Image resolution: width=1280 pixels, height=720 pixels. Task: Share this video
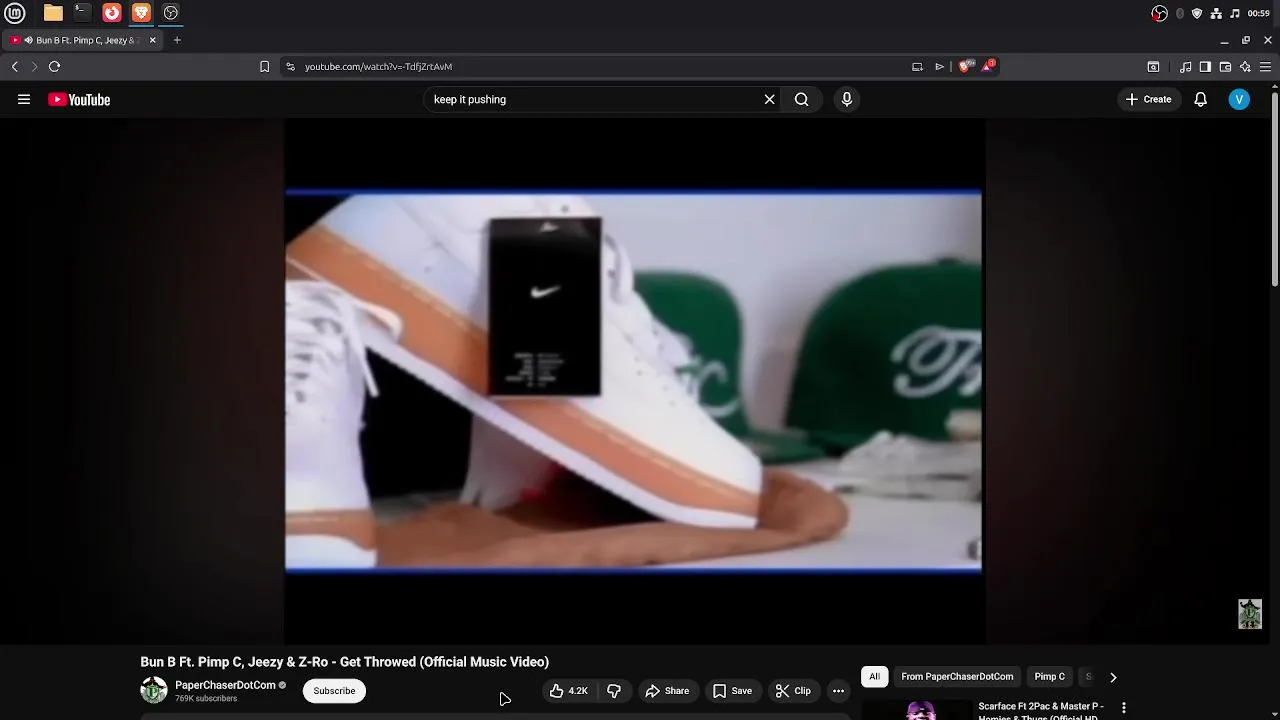(667, 691)
